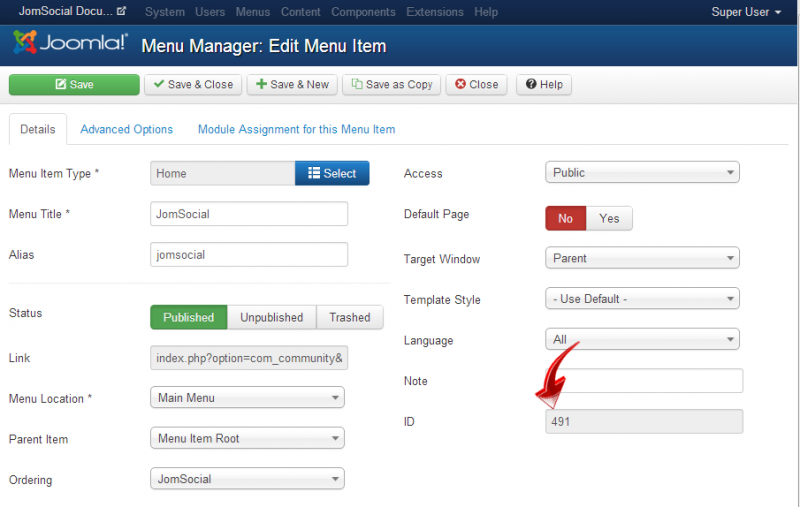Open Help with question mark icon

[x=544, y=85]
